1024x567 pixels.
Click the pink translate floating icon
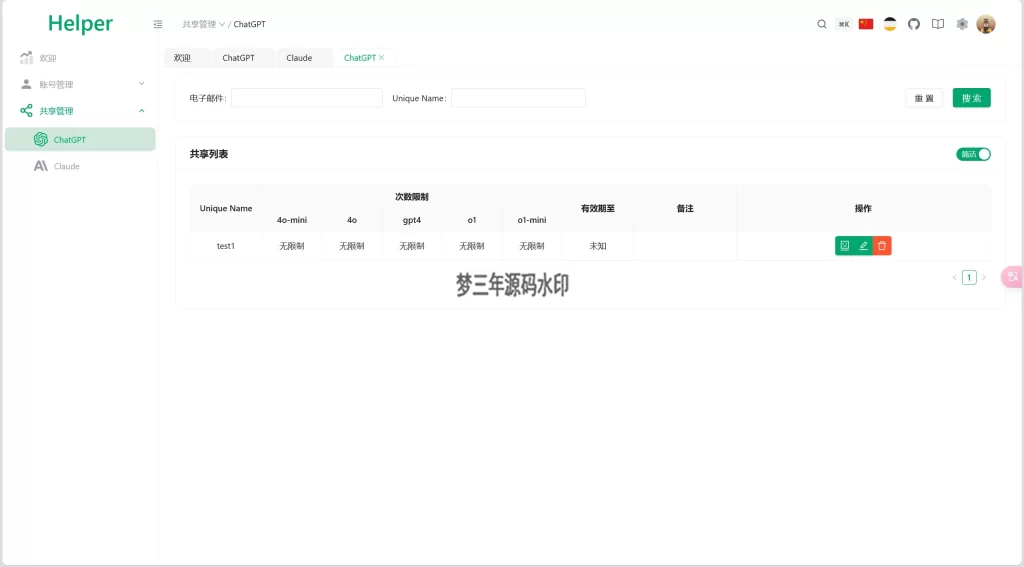(x=1013, y=277)
